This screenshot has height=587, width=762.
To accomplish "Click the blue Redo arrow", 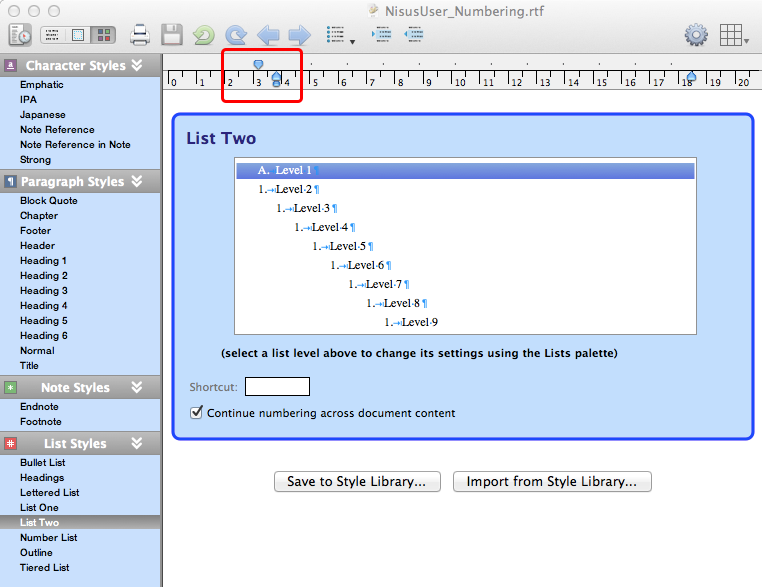I will click(236, 35).
